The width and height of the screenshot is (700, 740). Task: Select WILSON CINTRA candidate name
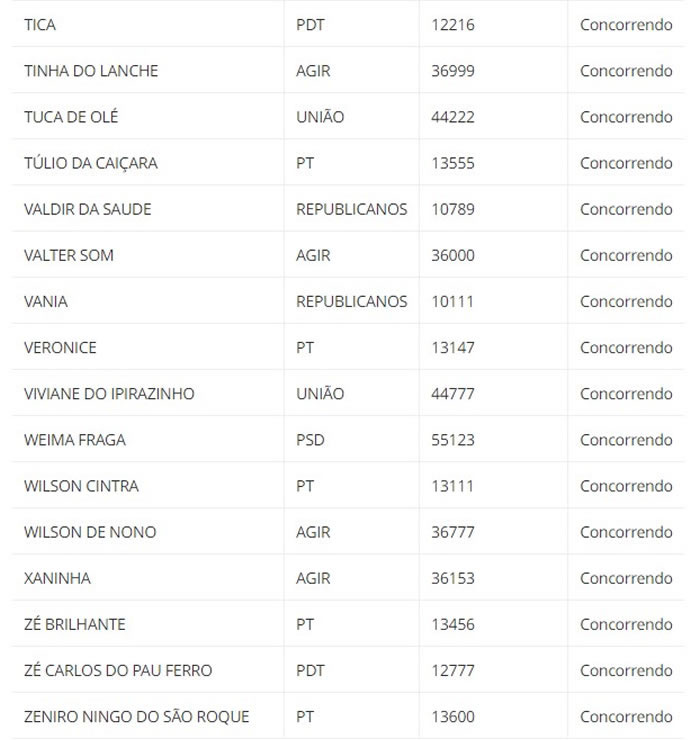pyautogui.click(x=82, y=486)
